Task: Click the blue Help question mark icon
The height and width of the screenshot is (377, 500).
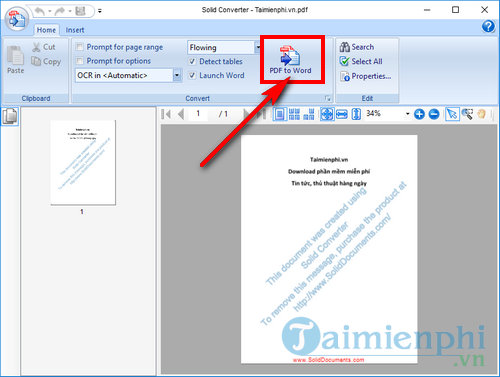Action: pos(488,26)
